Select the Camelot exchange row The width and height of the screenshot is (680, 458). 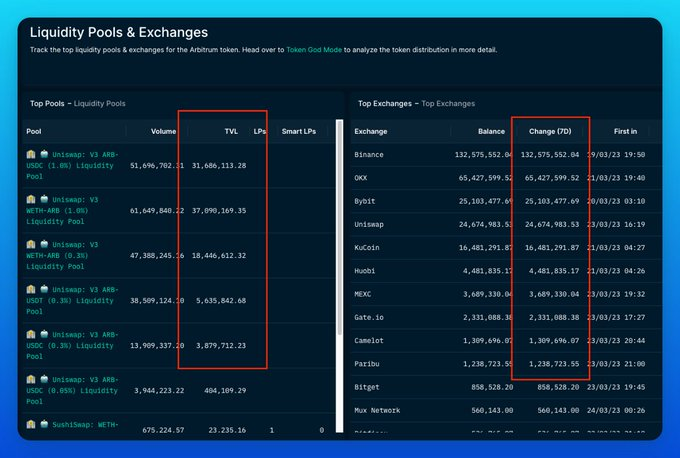coord(369,341)
